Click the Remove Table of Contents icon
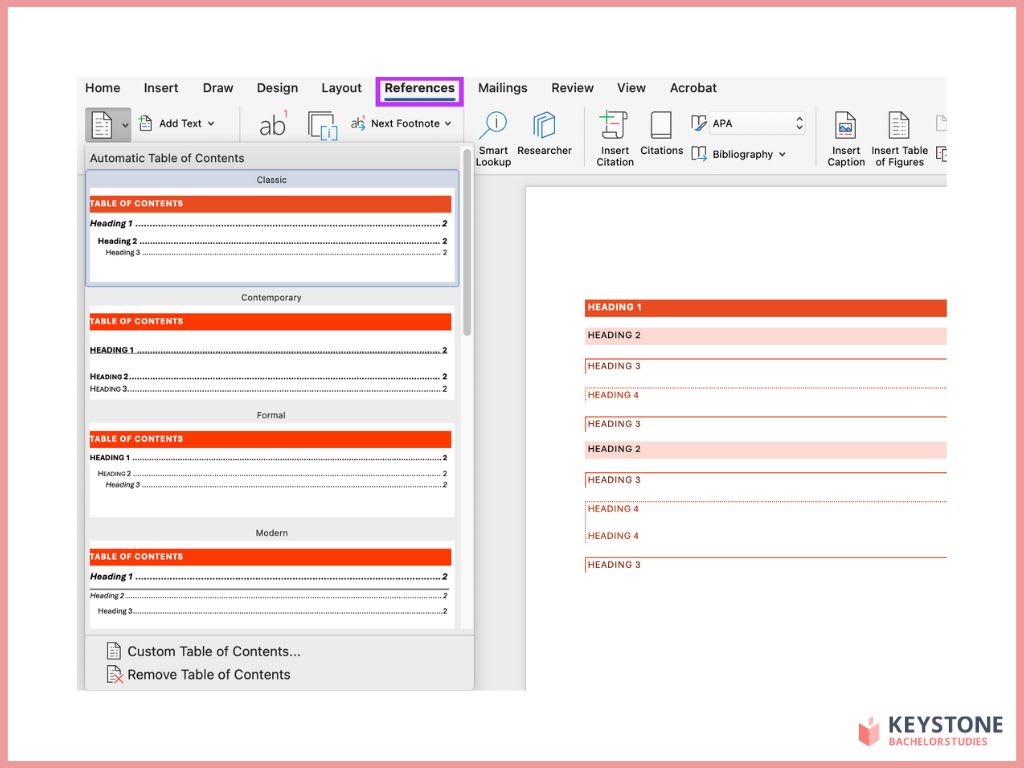Image resolution: width=1024 pixels, height=768 pixels. pos(114,675)
